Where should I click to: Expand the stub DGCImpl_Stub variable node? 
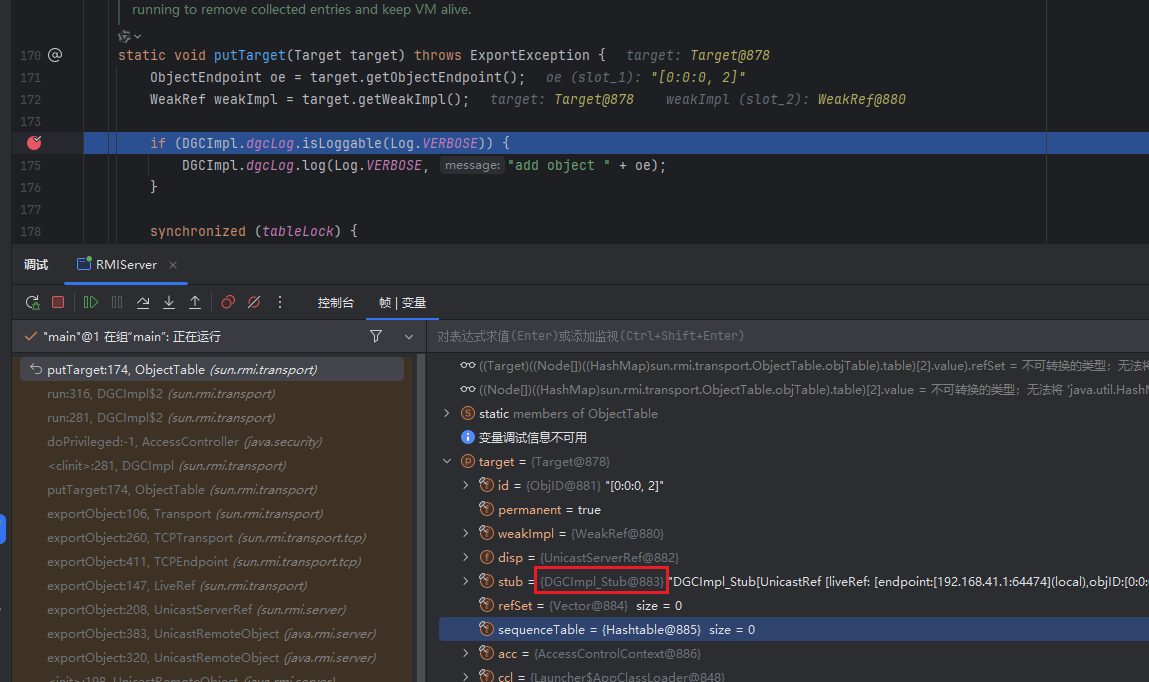click(x=465, y=581)
